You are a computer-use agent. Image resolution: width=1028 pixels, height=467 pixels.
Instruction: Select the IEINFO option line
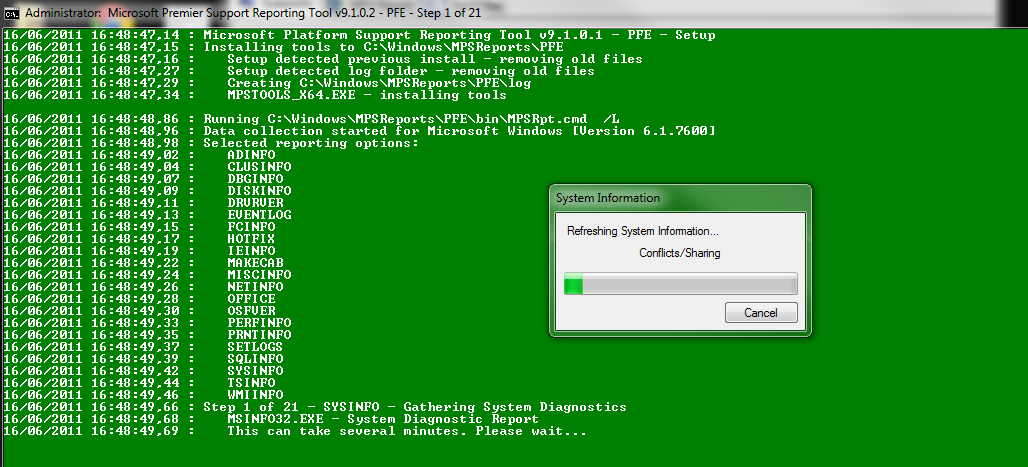coord(139,251)
